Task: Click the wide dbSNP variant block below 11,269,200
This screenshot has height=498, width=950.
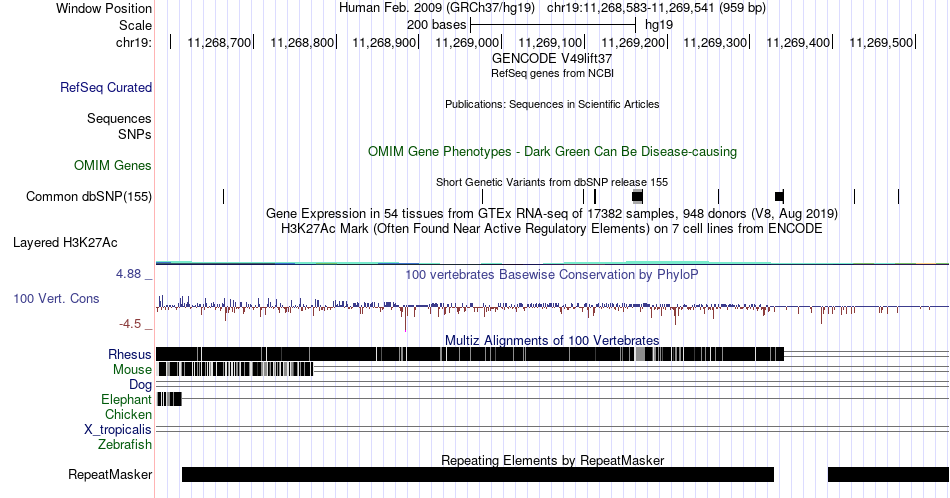Action: pyautogui.click(x=637, y=196)
